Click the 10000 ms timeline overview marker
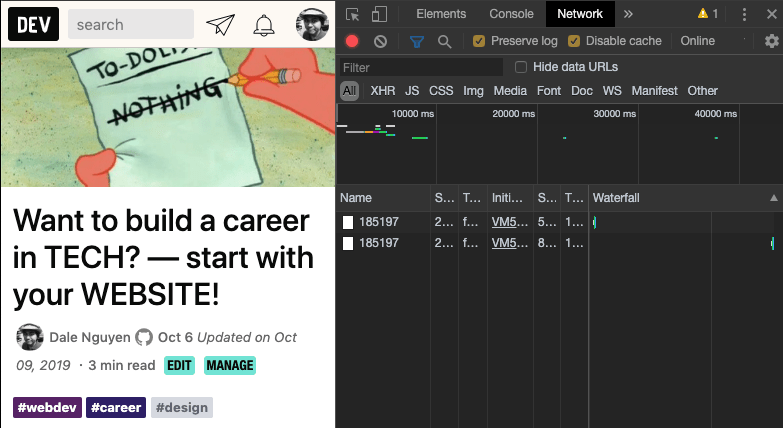Screen dimensions: 783x428 pos(412,114)
